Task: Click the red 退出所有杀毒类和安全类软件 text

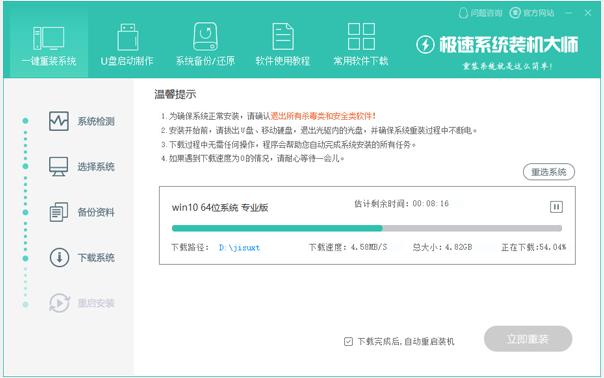Action: (323, 116)
